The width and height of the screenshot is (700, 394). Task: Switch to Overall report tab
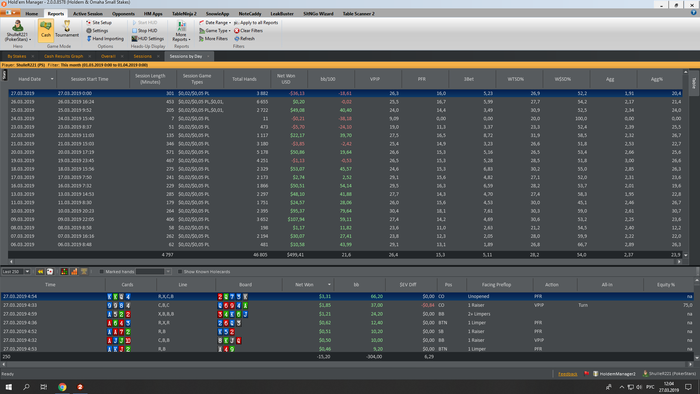point(108,56)
